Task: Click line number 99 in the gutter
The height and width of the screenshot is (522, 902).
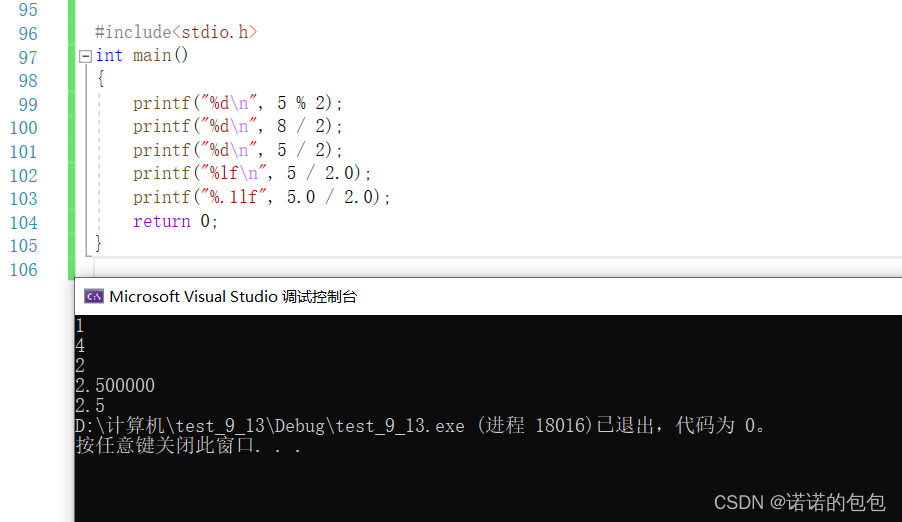Action: 28,105
